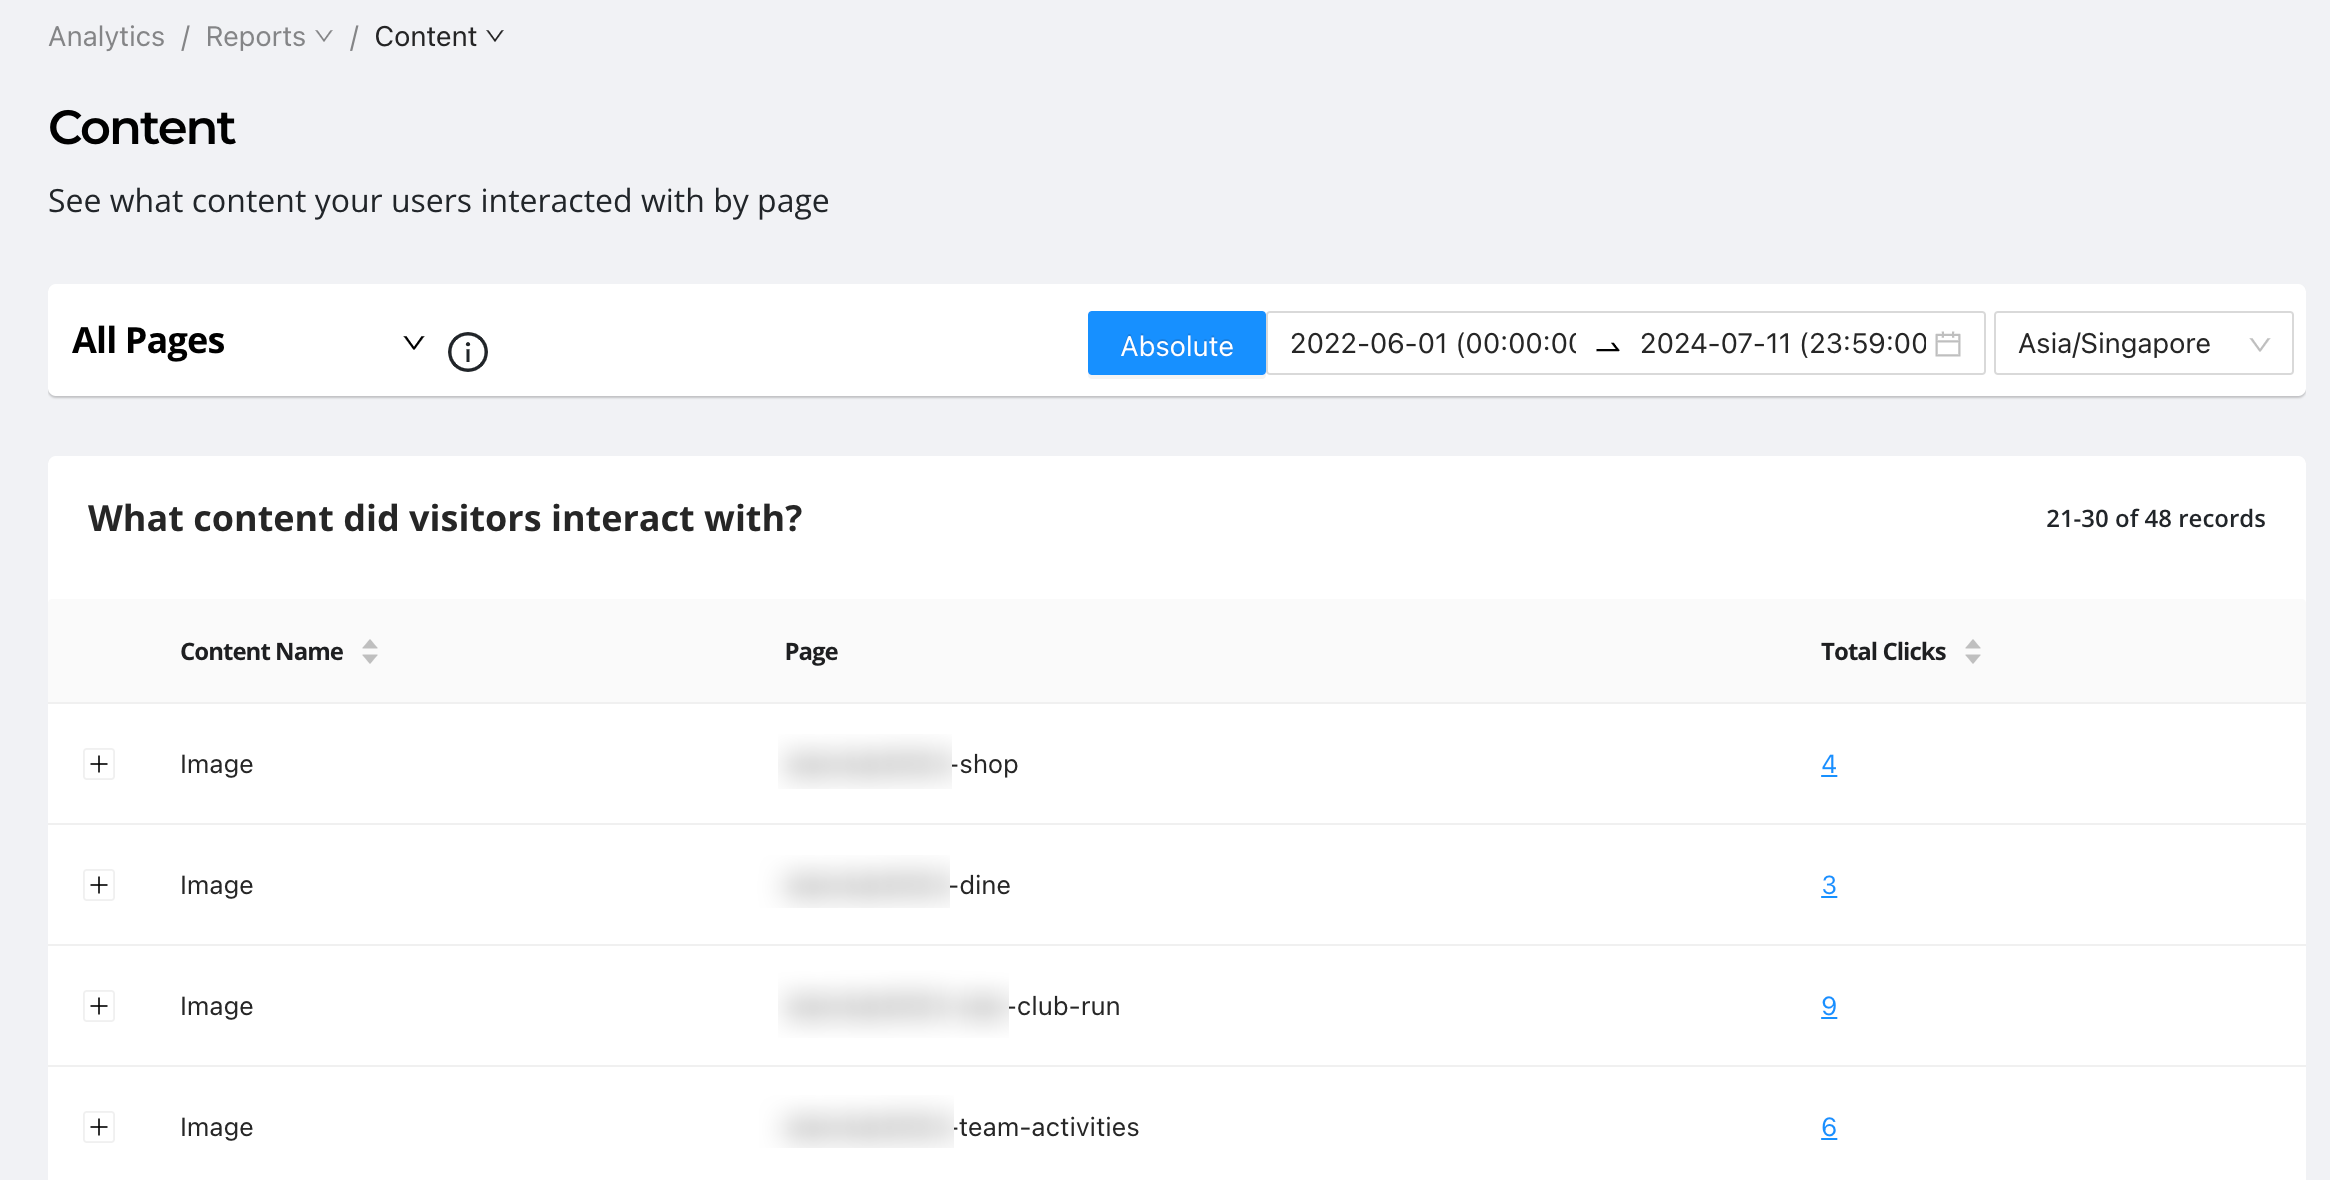Expand the row for the -shop page

[99, 764]
